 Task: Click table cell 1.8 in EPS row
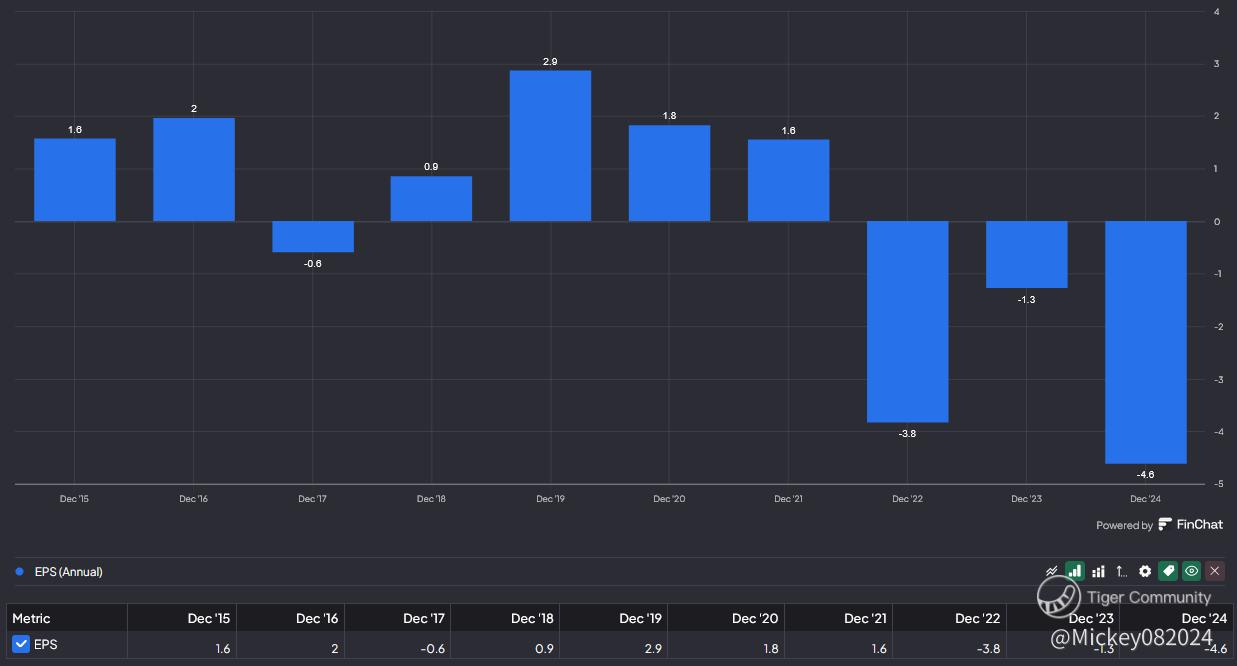tap(725, 647)
